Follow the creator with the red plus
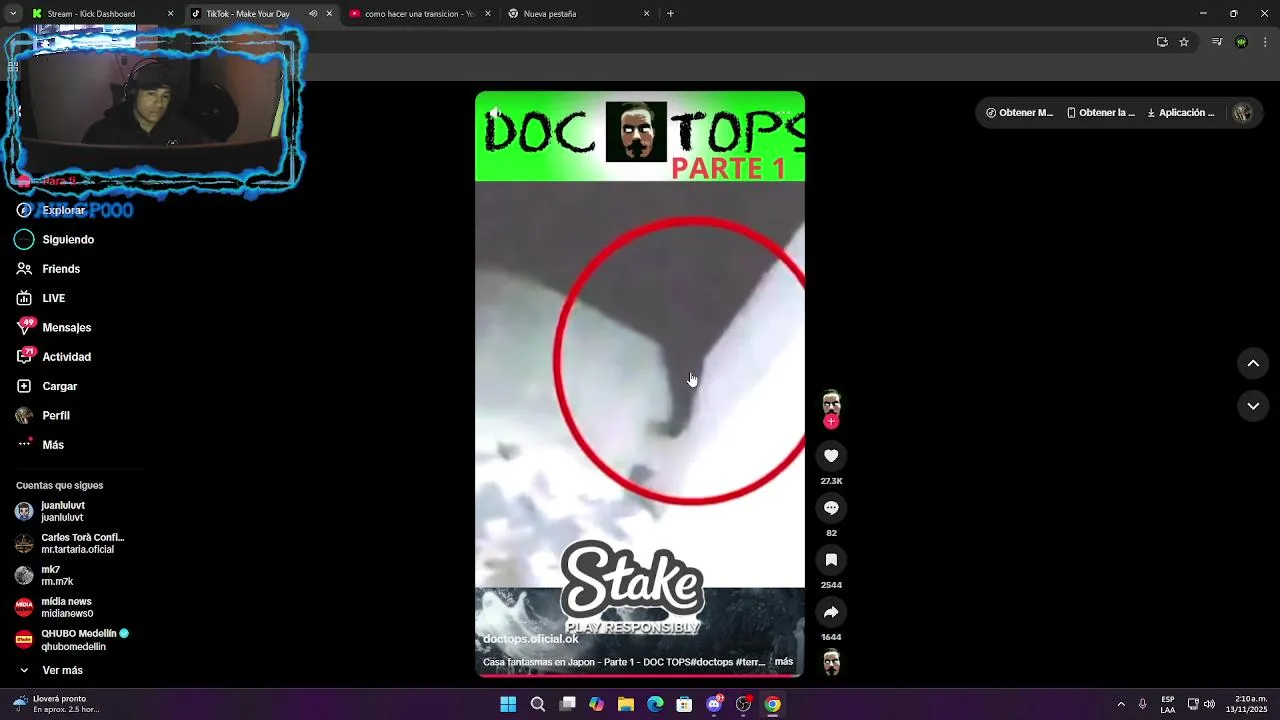The width and height of the screenshot is (1280, 720). pyautogui.click(x=831, y=422)
